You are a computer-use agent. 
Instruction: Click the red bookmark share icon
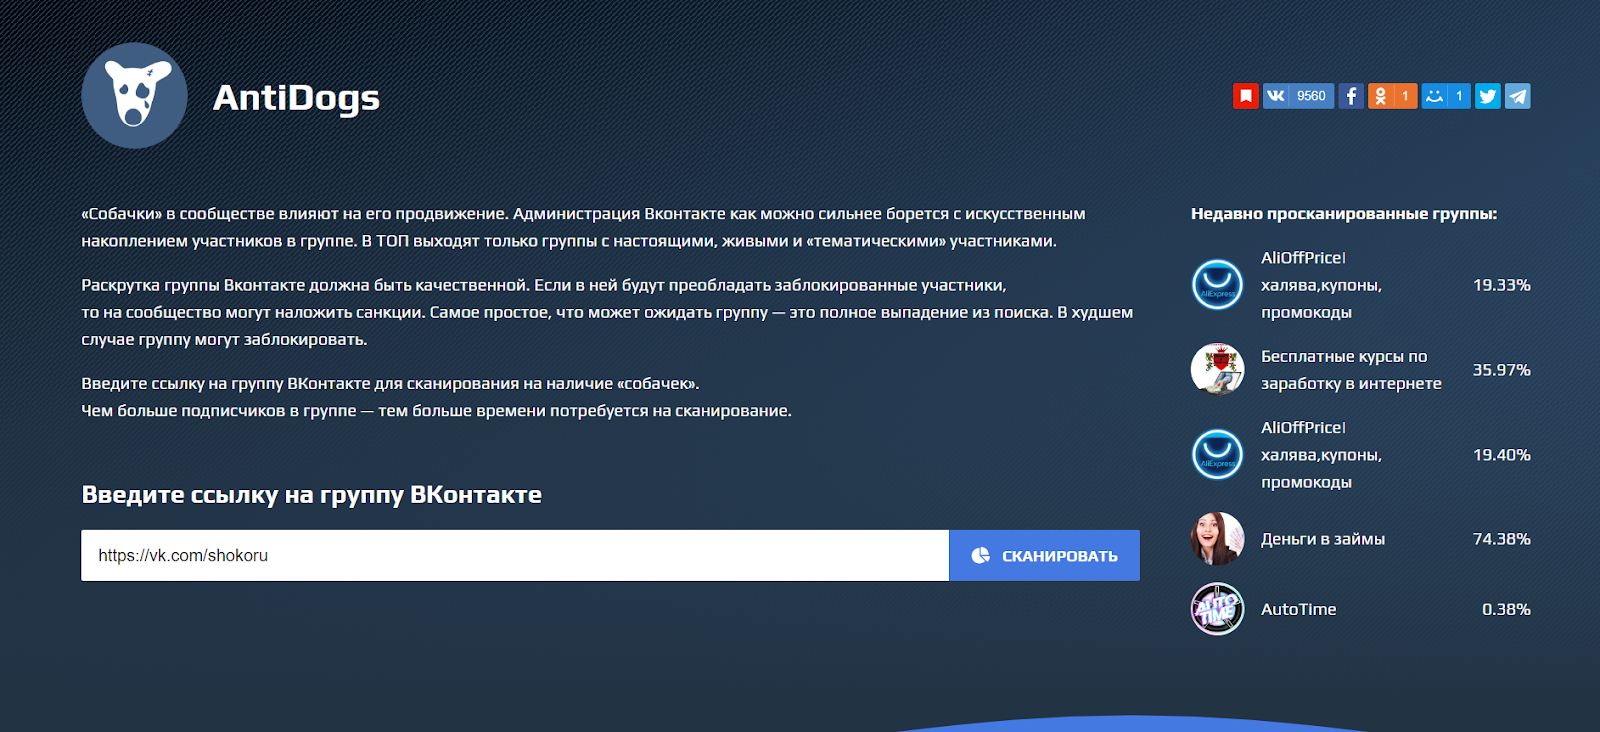[x=1245, y=96]
